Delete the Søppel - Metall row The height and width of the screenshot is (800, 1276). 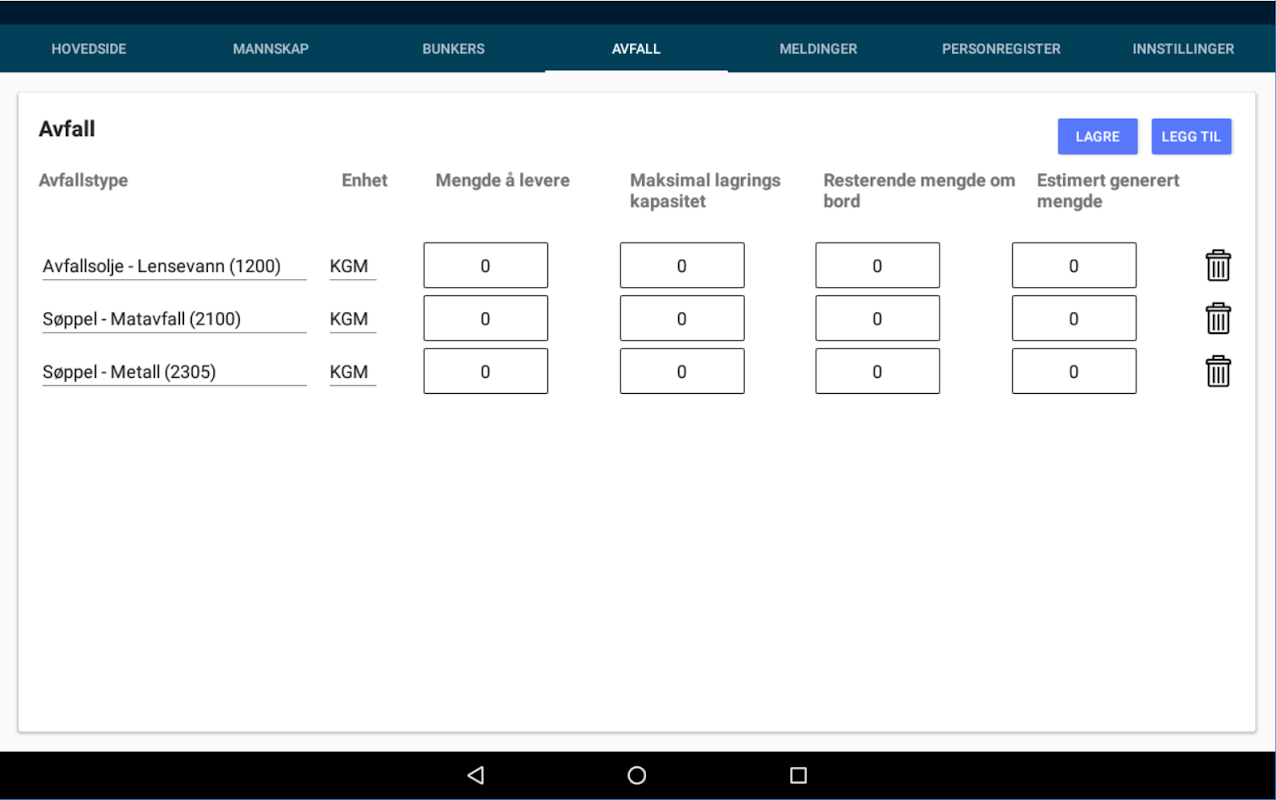click(1218, 372)
